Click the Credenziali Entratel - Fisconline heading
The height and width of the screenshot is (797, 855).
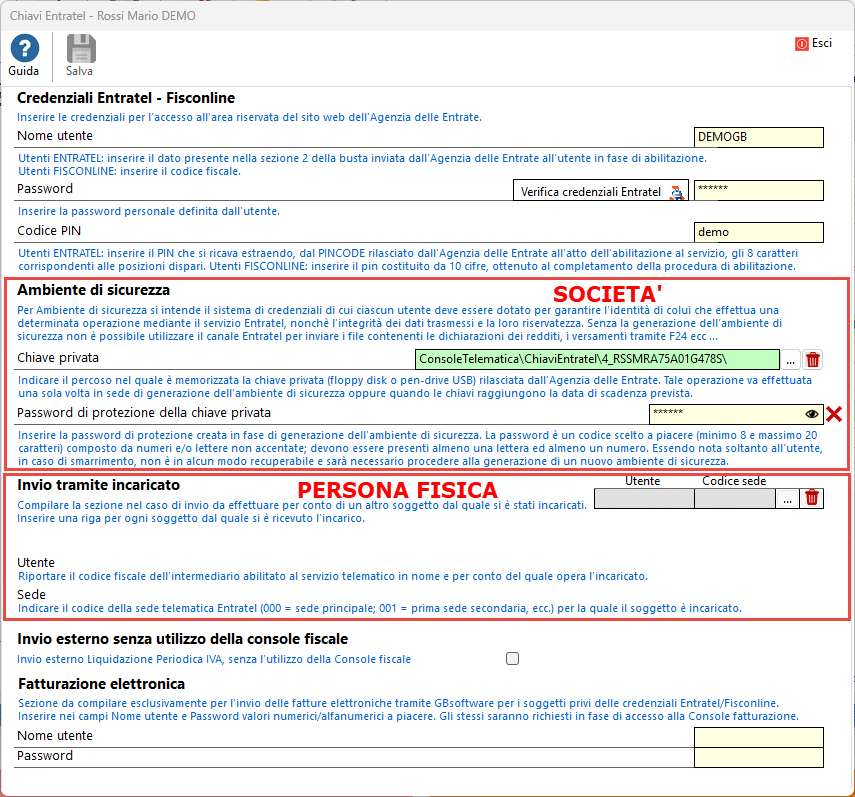[x=126, y=98]
